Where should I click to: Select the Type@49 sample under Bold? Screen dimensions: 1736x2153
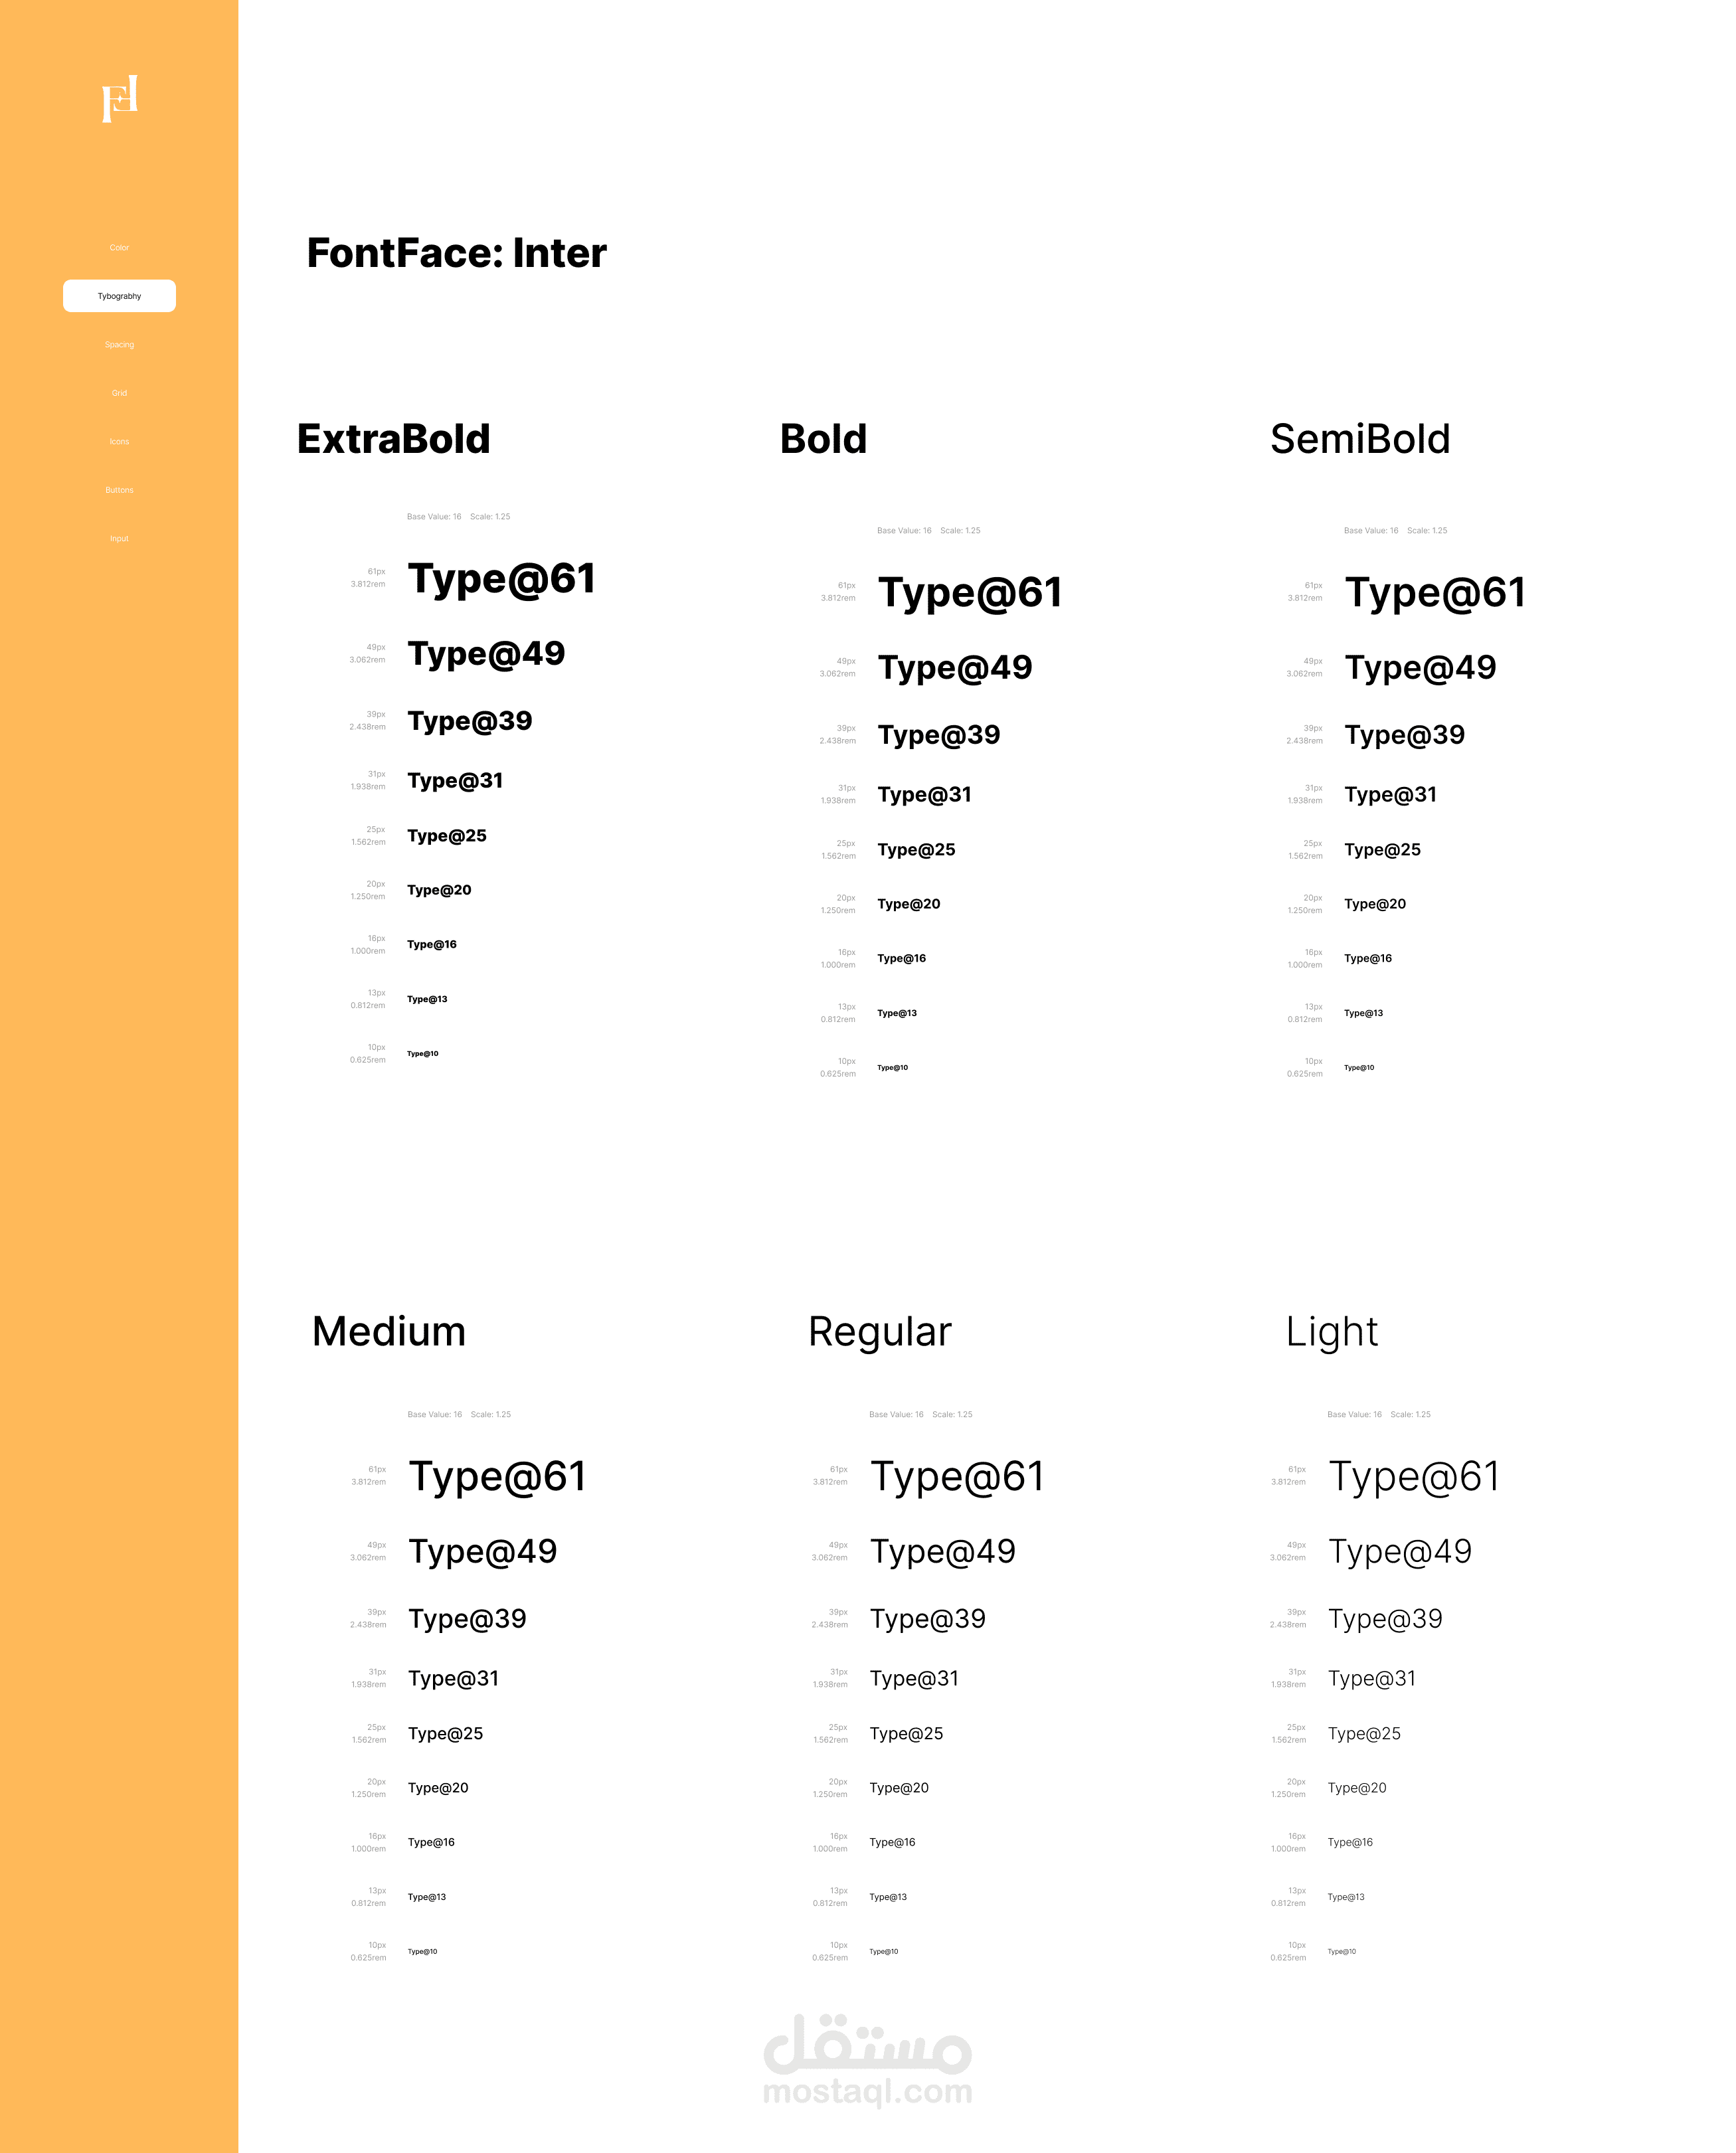click(955, 668)
